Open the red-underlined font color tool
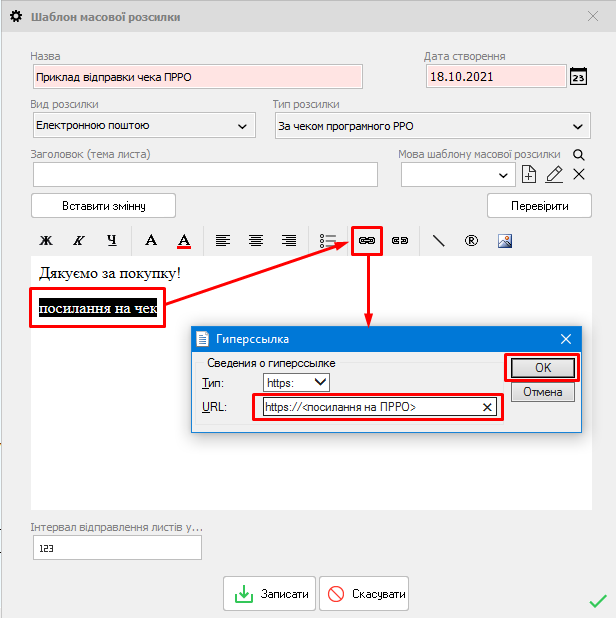 [183, 240]
